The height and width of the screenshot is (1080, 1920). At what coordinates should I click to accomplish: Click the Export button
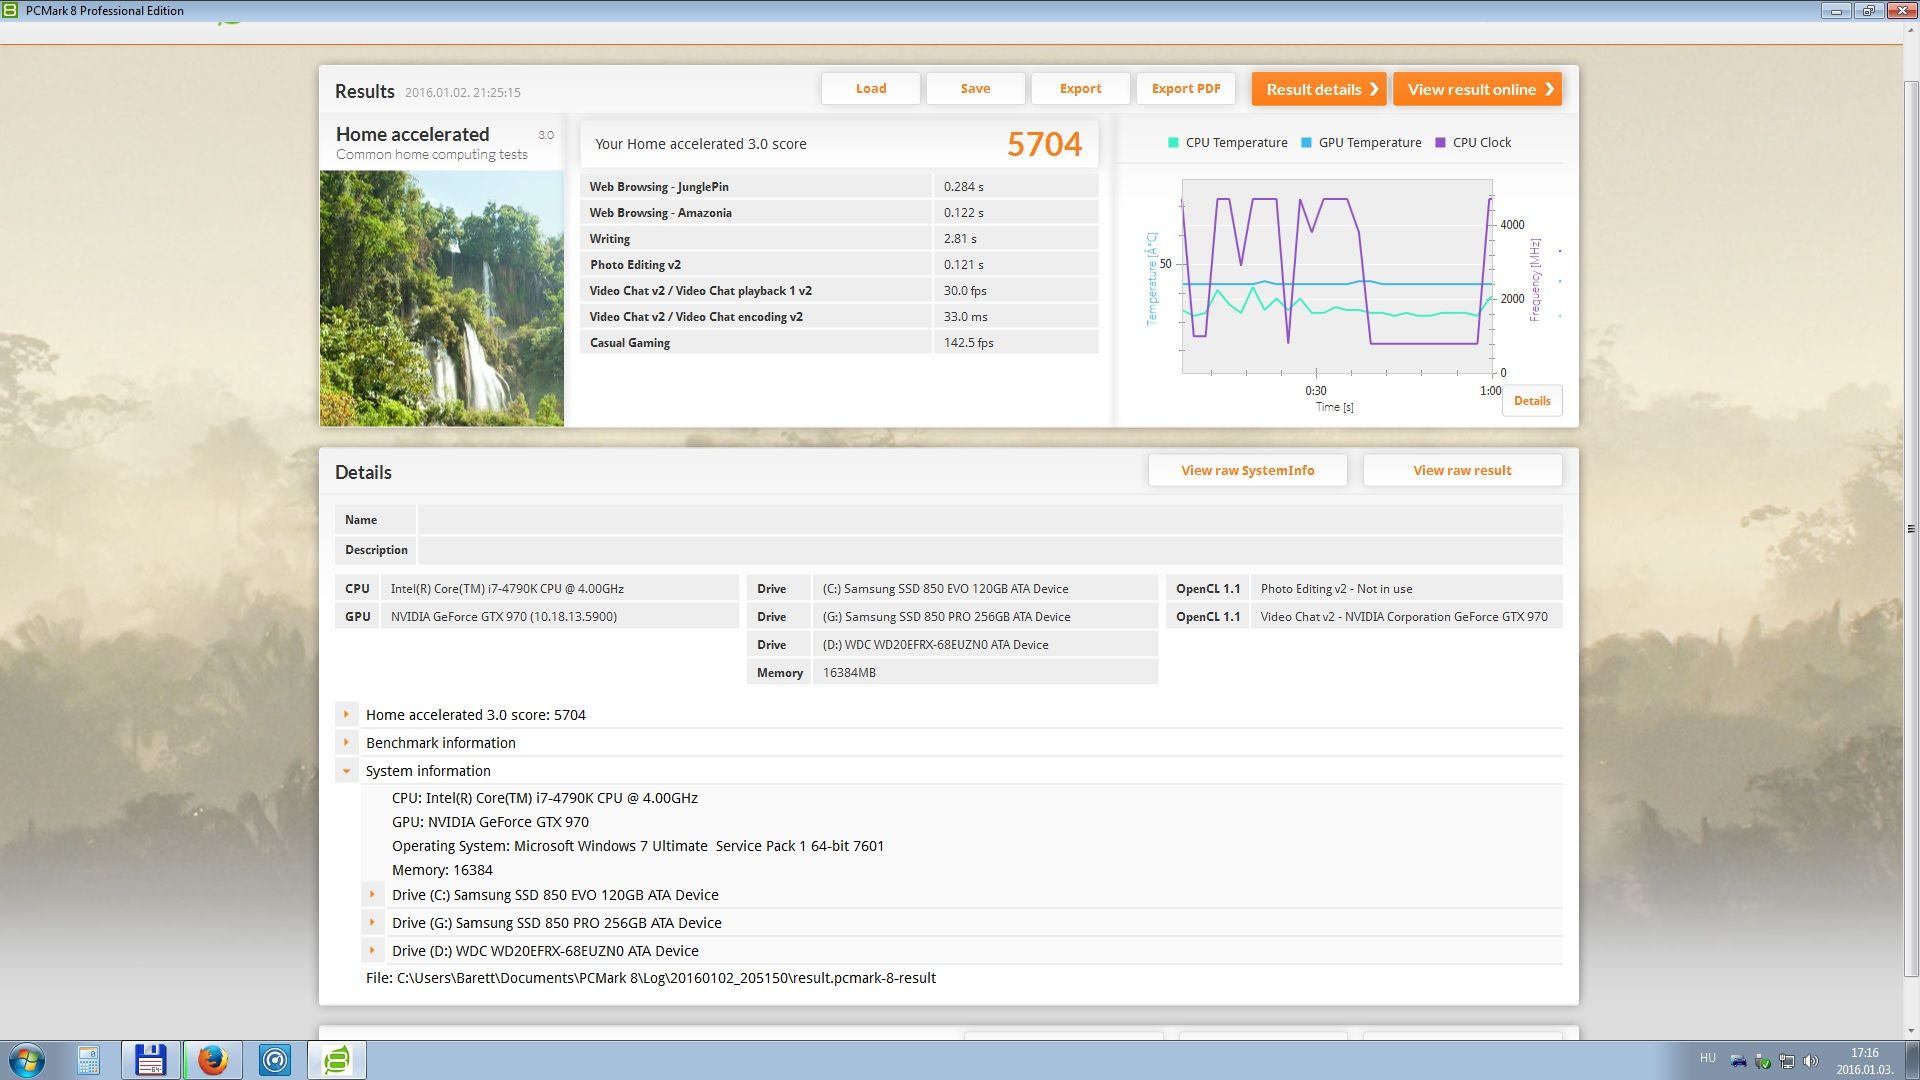point(1080,88)
